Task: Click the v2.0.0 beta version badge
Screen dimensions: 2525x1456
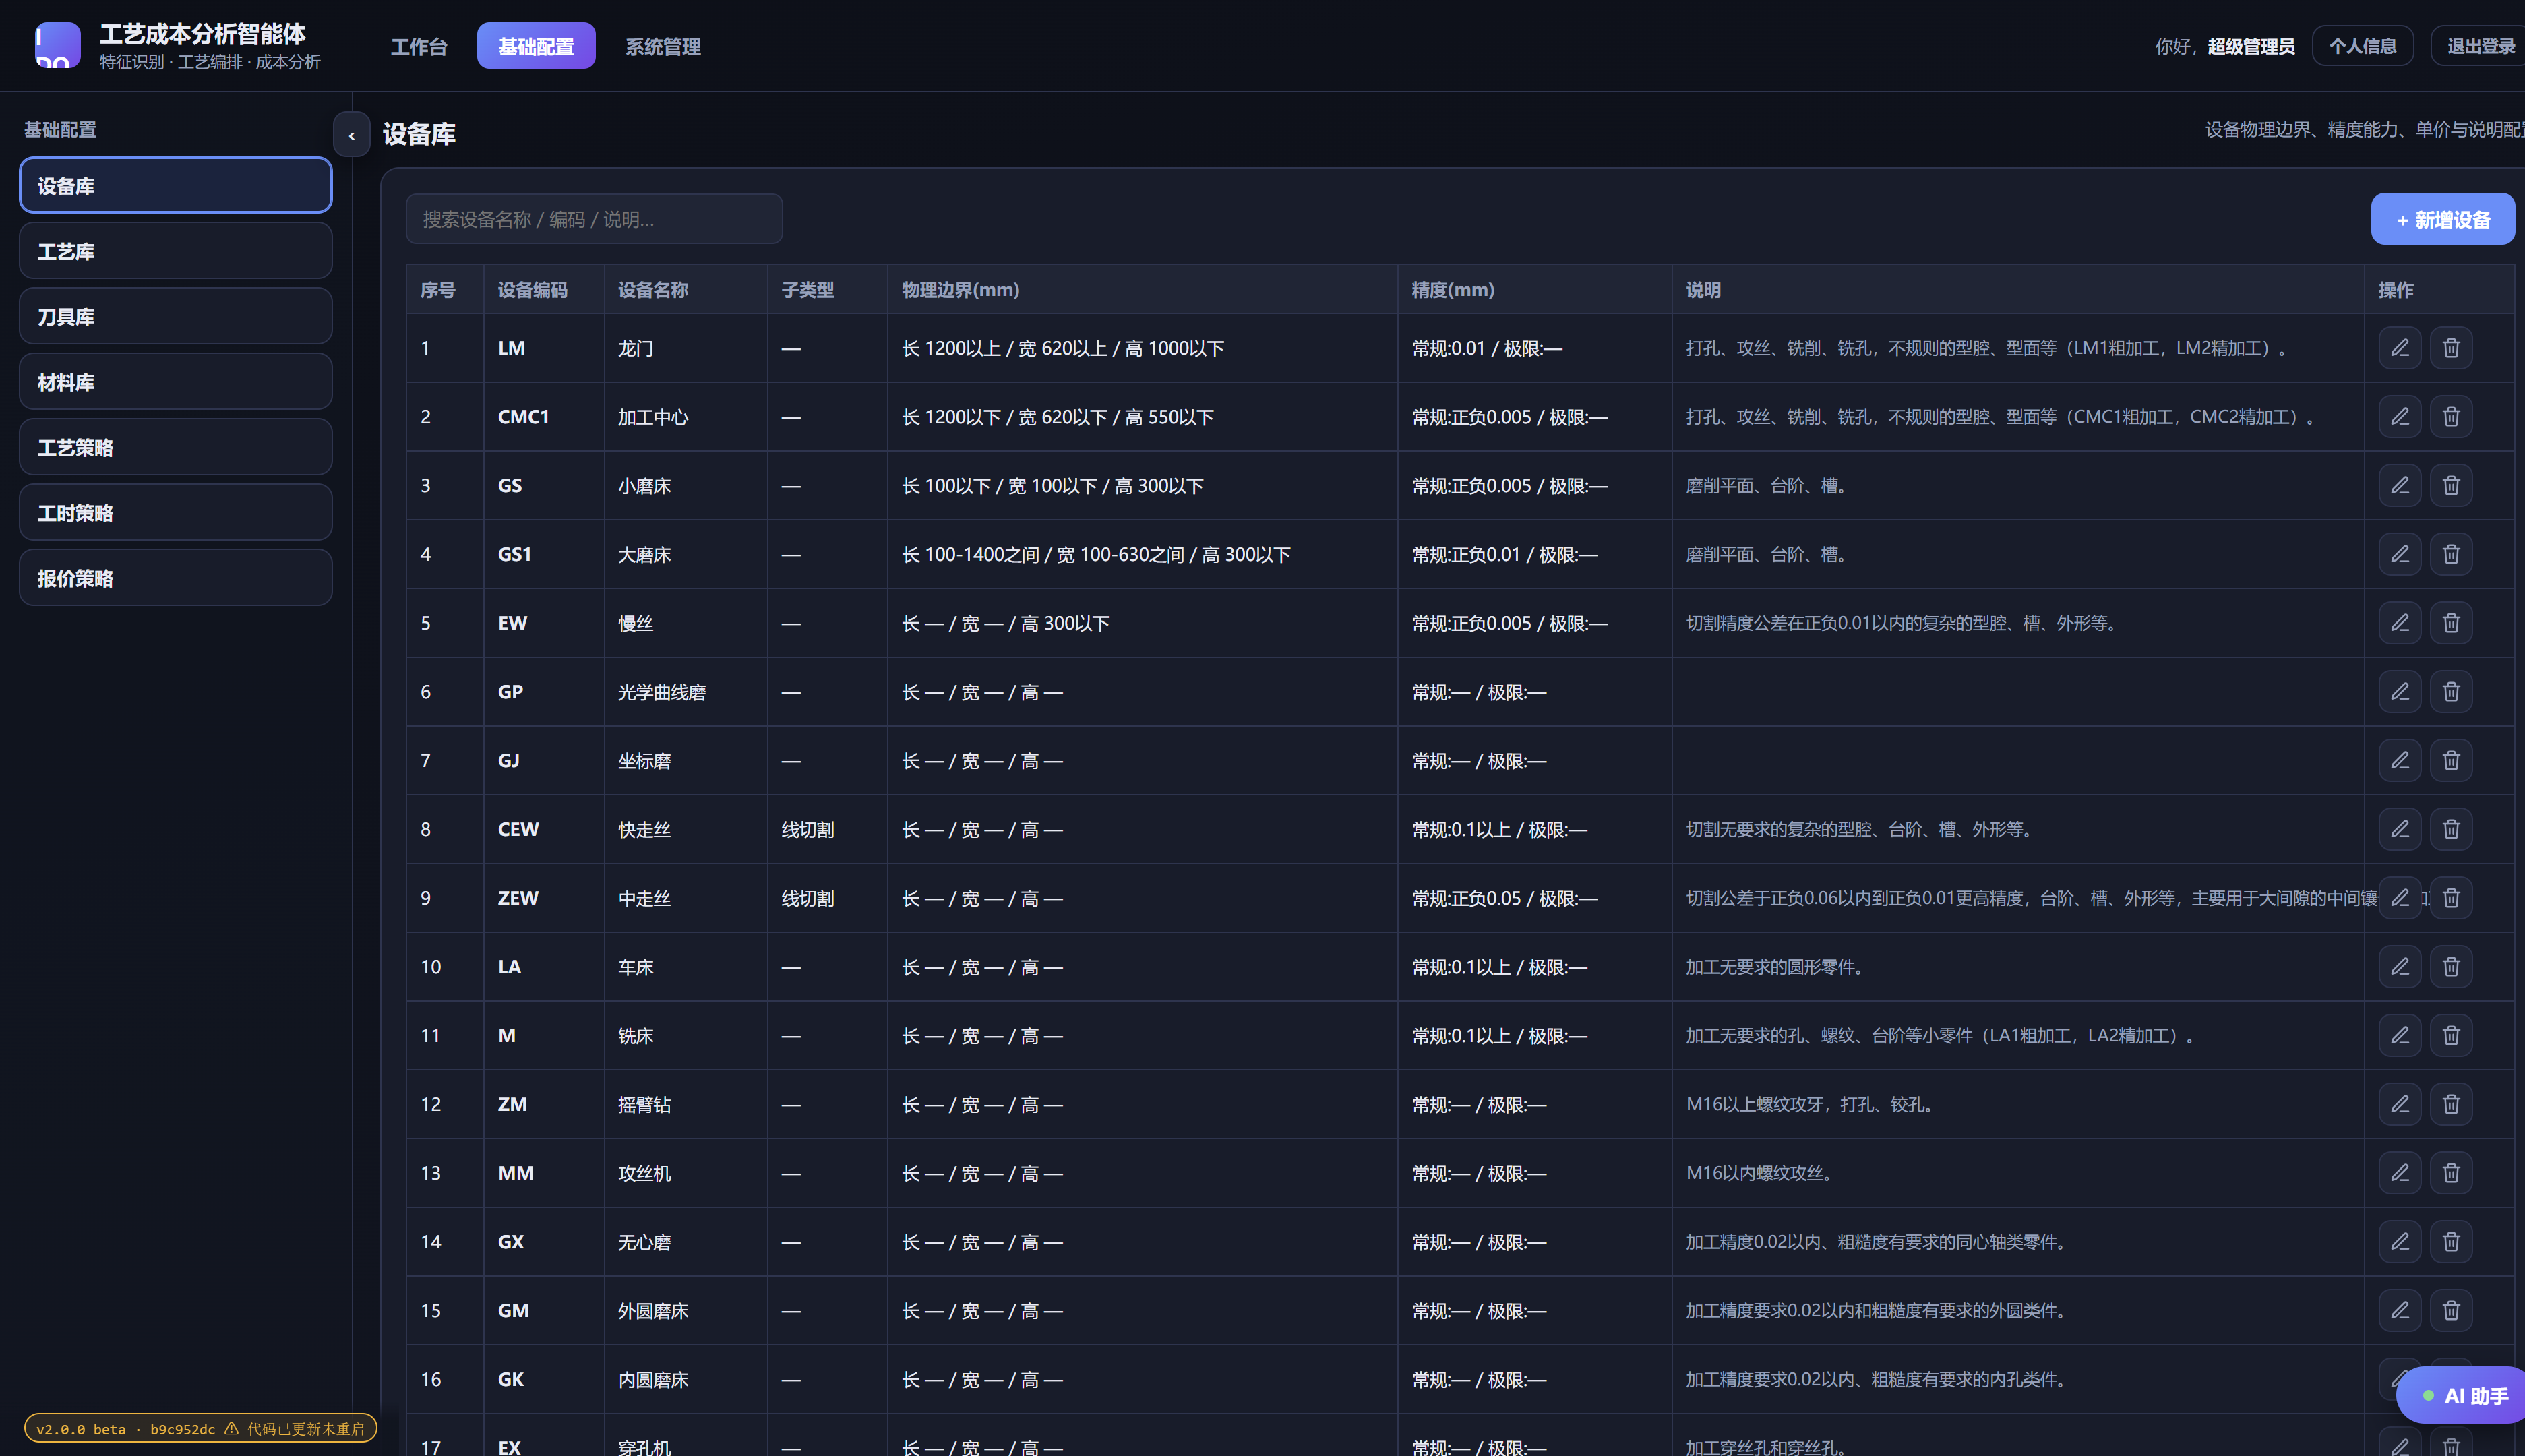Action: (200, 1428)
